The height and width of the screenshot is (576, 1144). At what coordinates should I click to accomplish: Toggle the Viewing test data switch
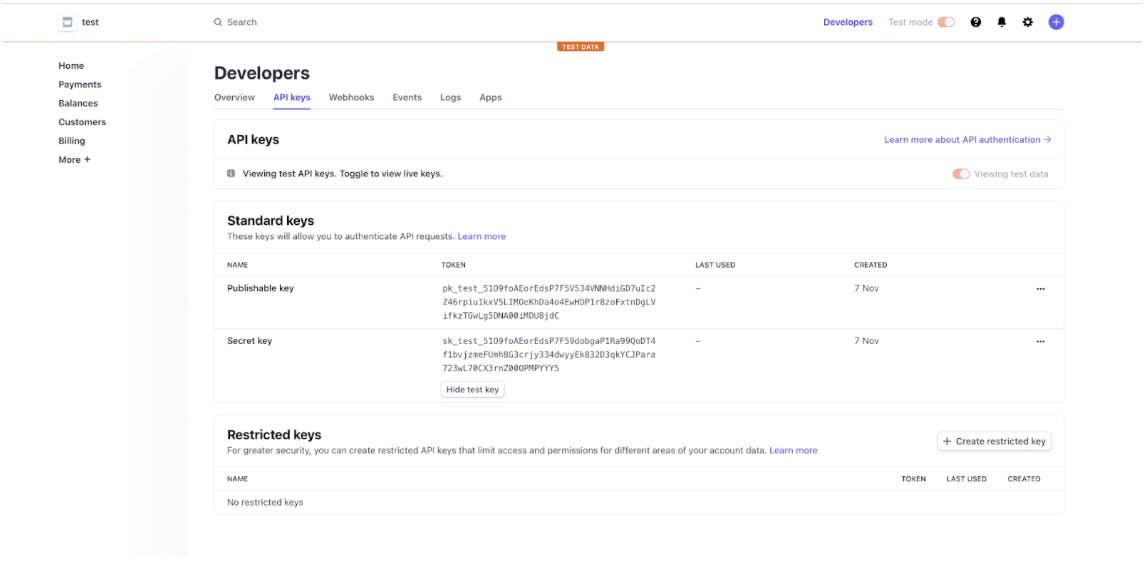[961, 174]
